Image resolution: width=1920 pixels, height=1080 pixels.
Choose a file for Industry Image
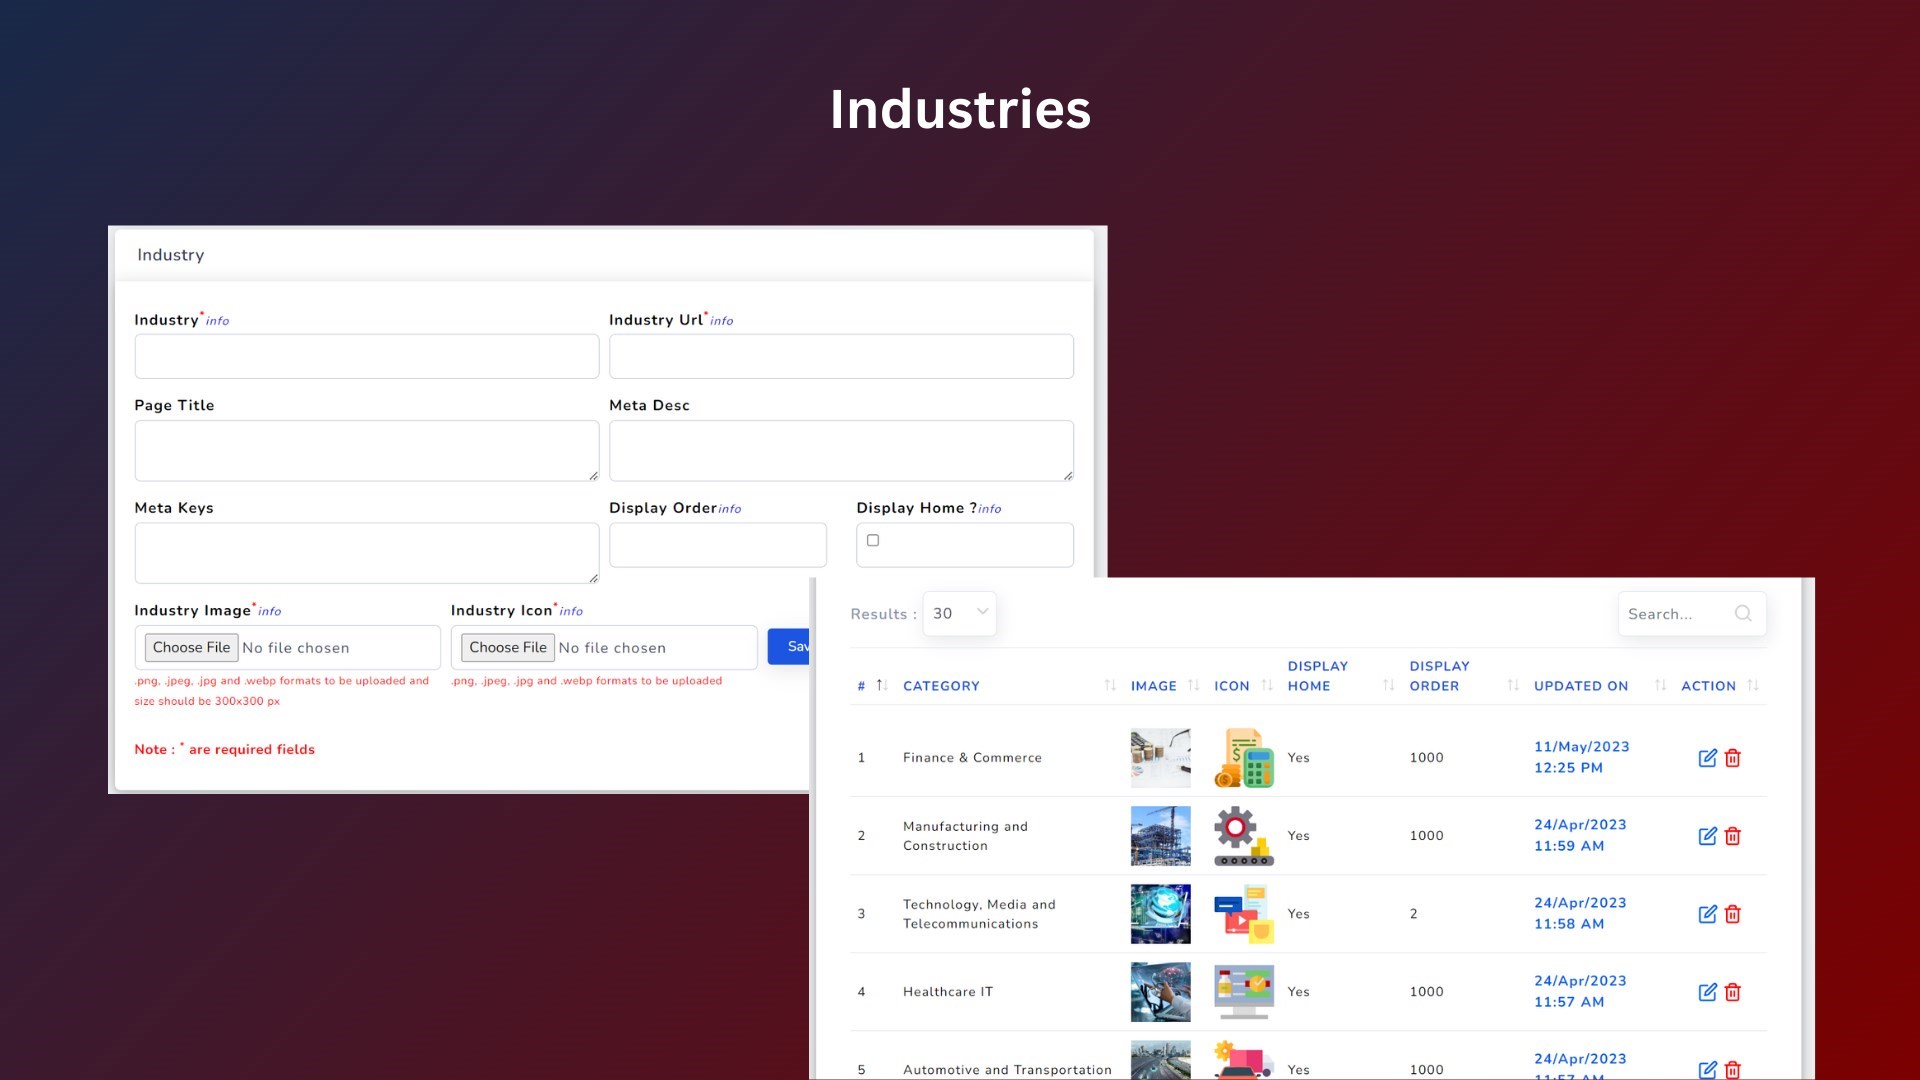[x=191, y=647]
